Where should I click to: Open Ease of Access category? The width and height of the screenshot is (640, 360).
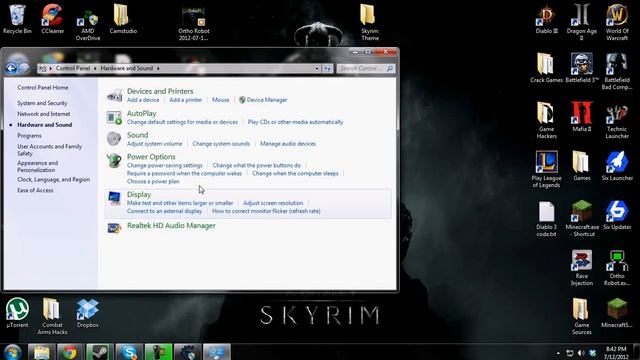[35, 190]
